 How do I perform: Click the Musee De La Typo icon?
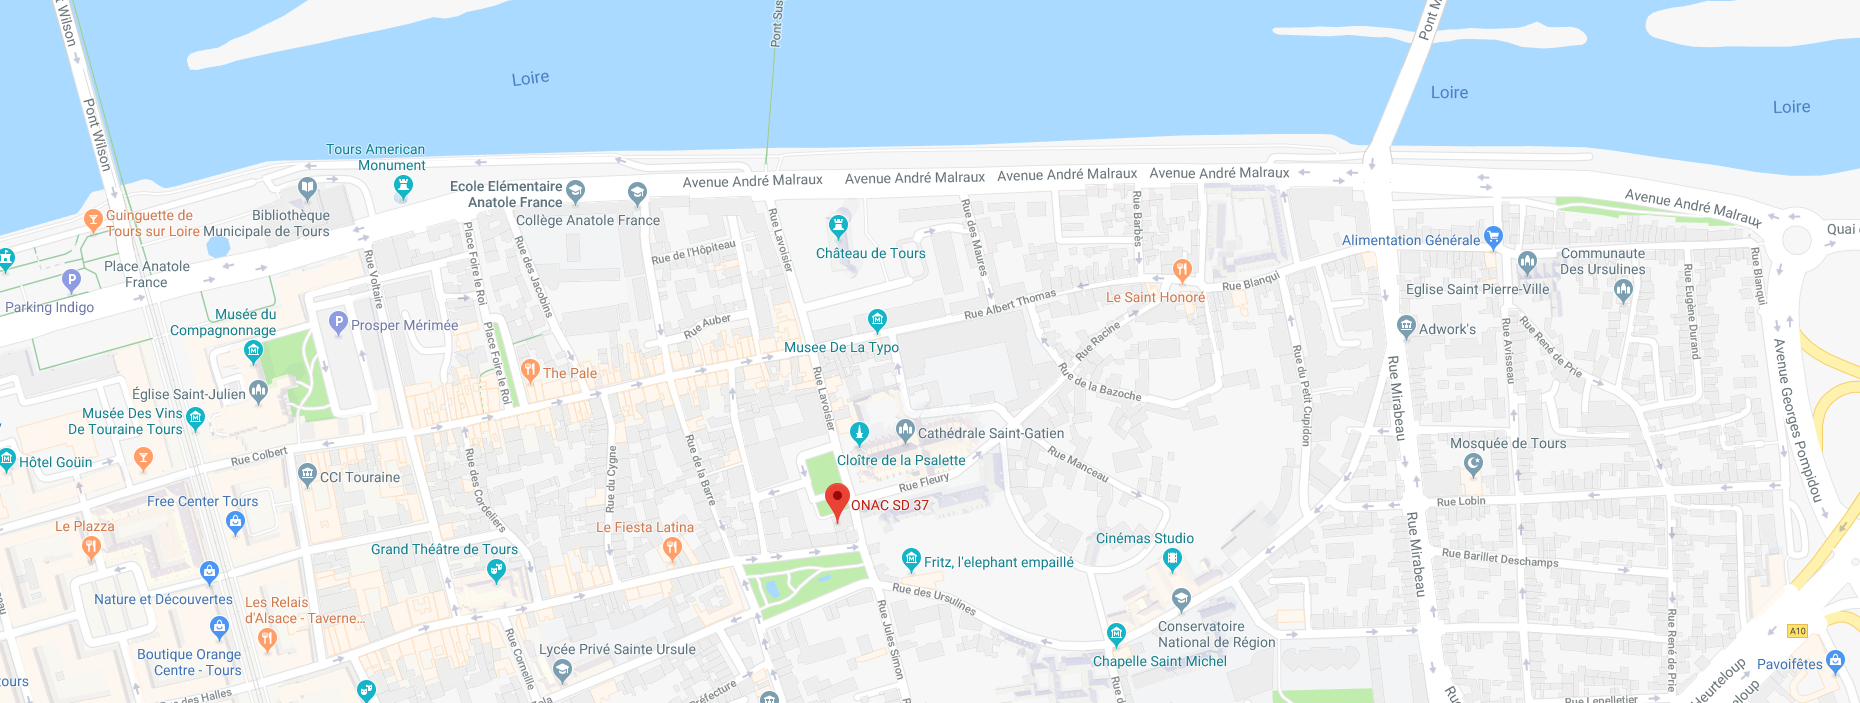[877, 320]
